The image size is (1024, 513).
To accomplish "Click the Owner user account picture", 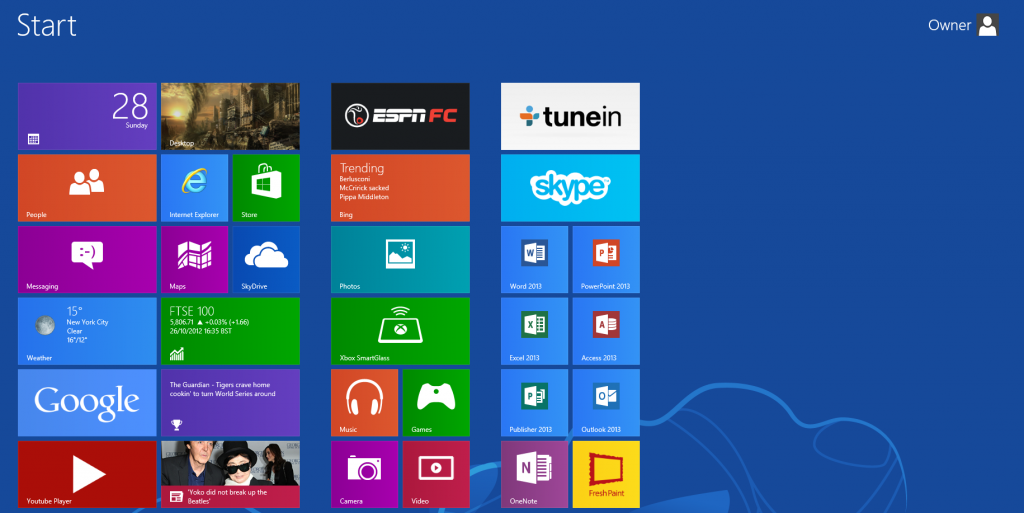I will 988,26.
